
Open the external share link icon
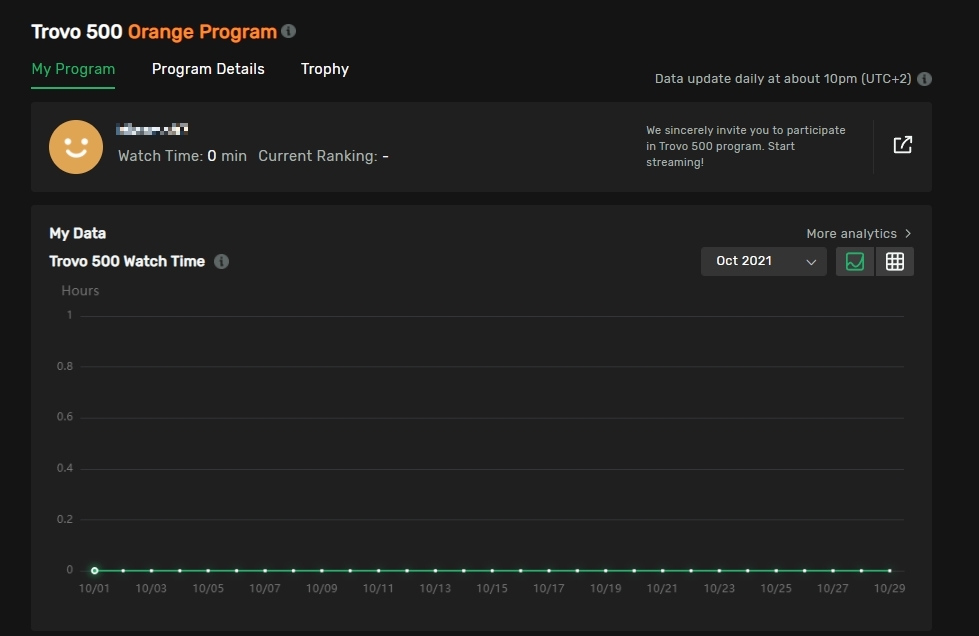pyautogui.click(x=902, y=145)
